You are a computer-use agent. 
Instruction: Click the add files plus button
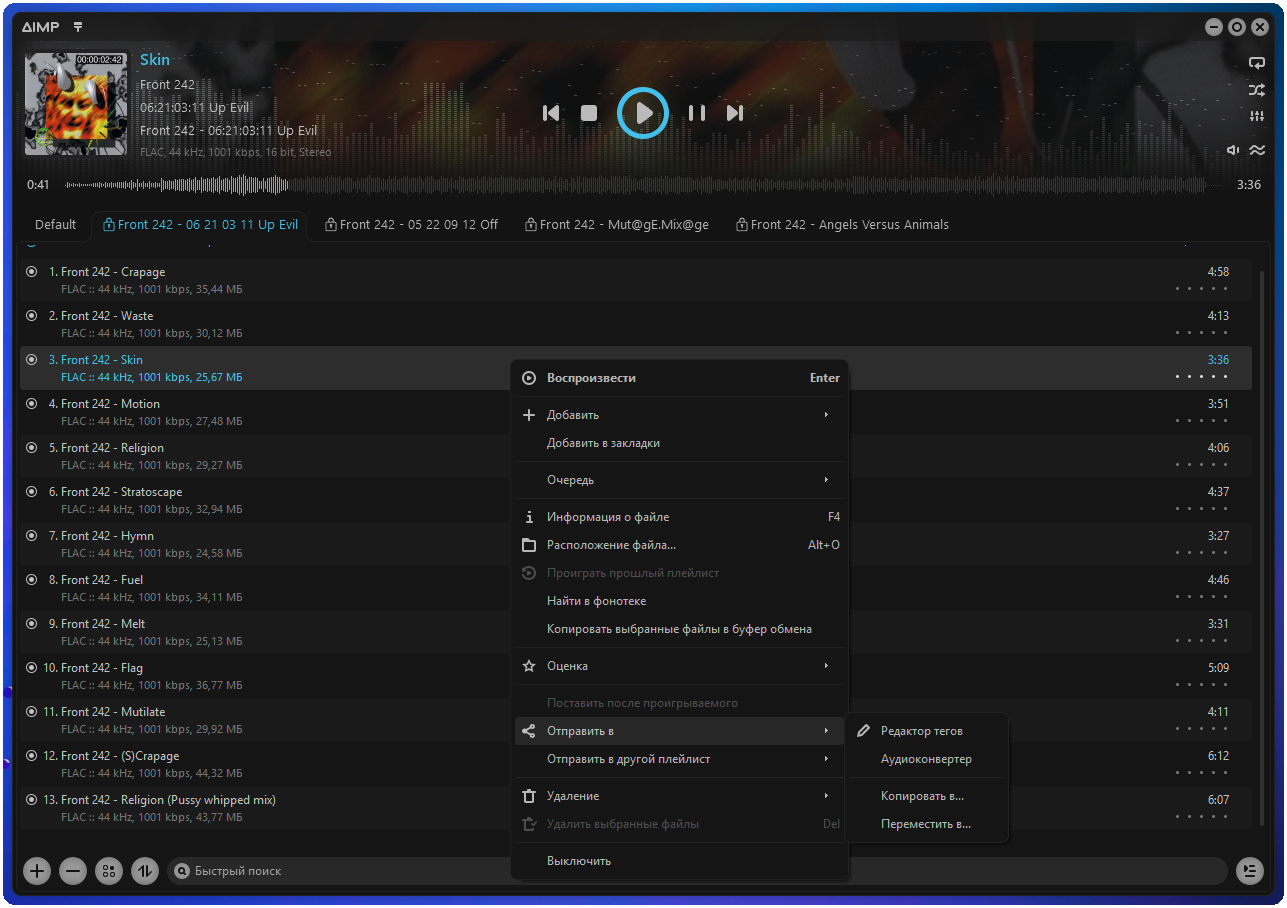37,871
